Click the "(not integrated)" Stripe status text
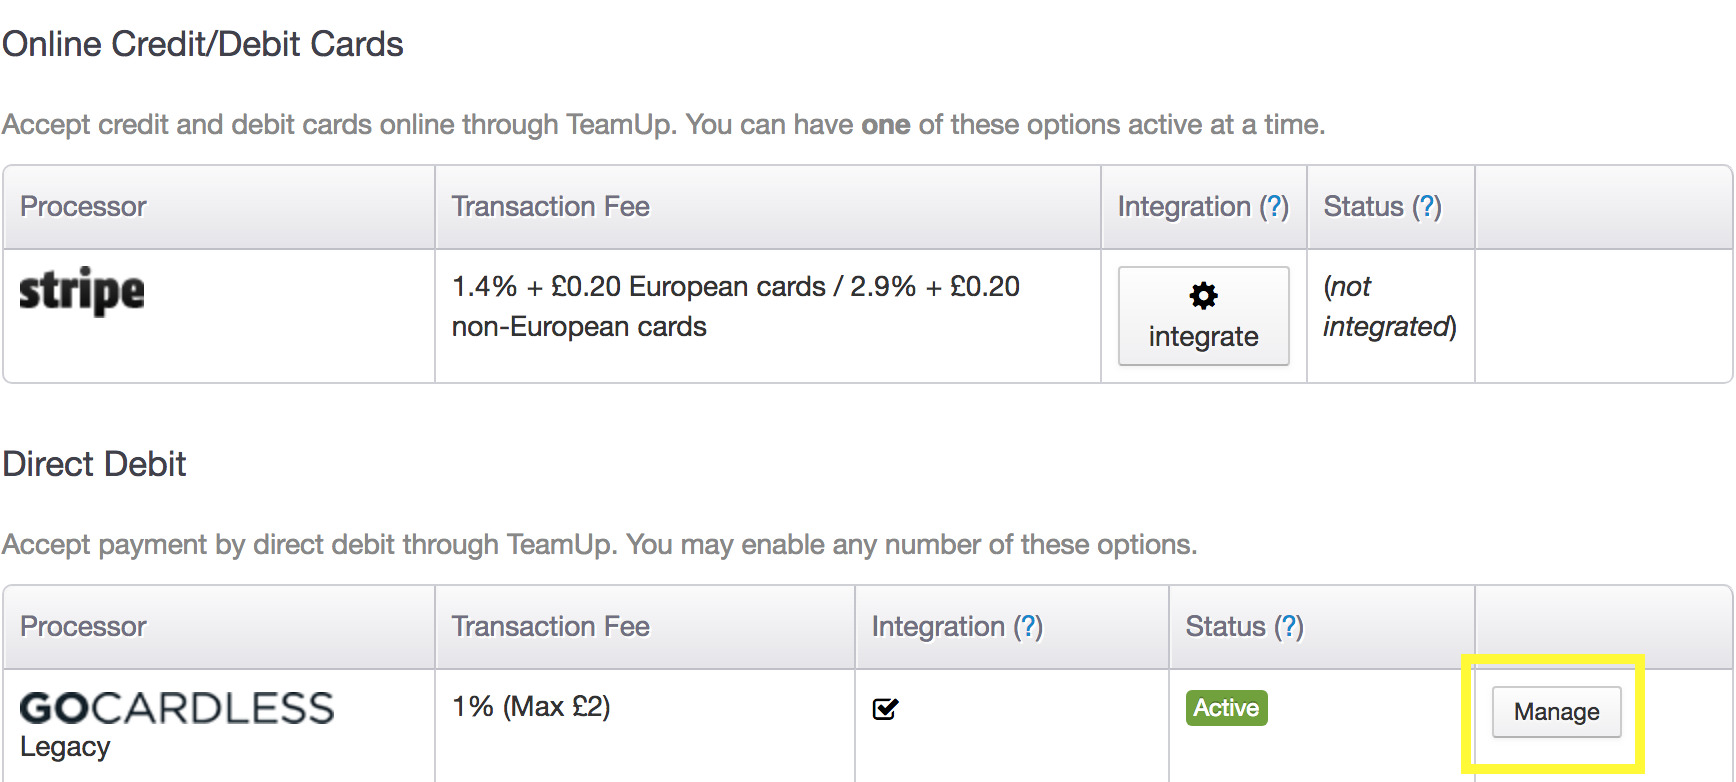This screenshot has height=782, width=1736. (x=1389, y=306)
